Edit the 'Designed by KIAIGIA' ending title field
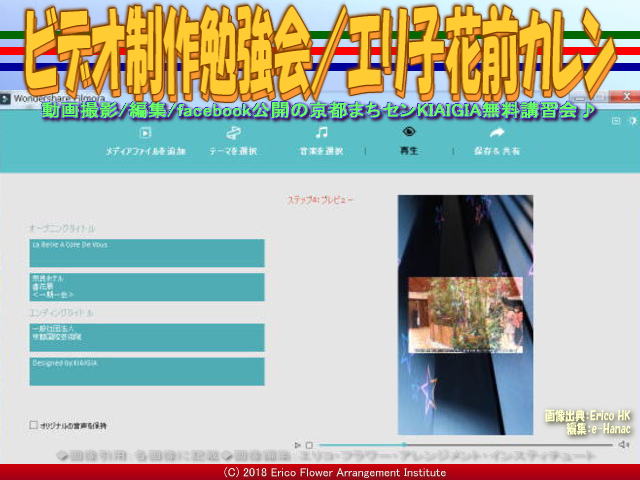This screenshot has height=480, width=640. (147, 371)
